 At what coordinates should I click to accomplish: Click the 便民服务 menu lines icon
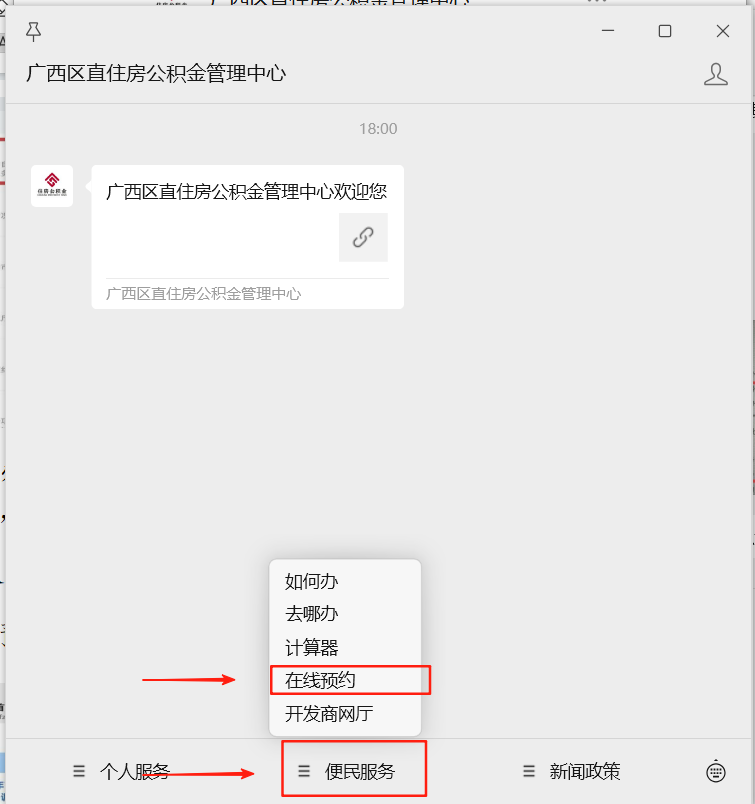[x=304, y=771]
